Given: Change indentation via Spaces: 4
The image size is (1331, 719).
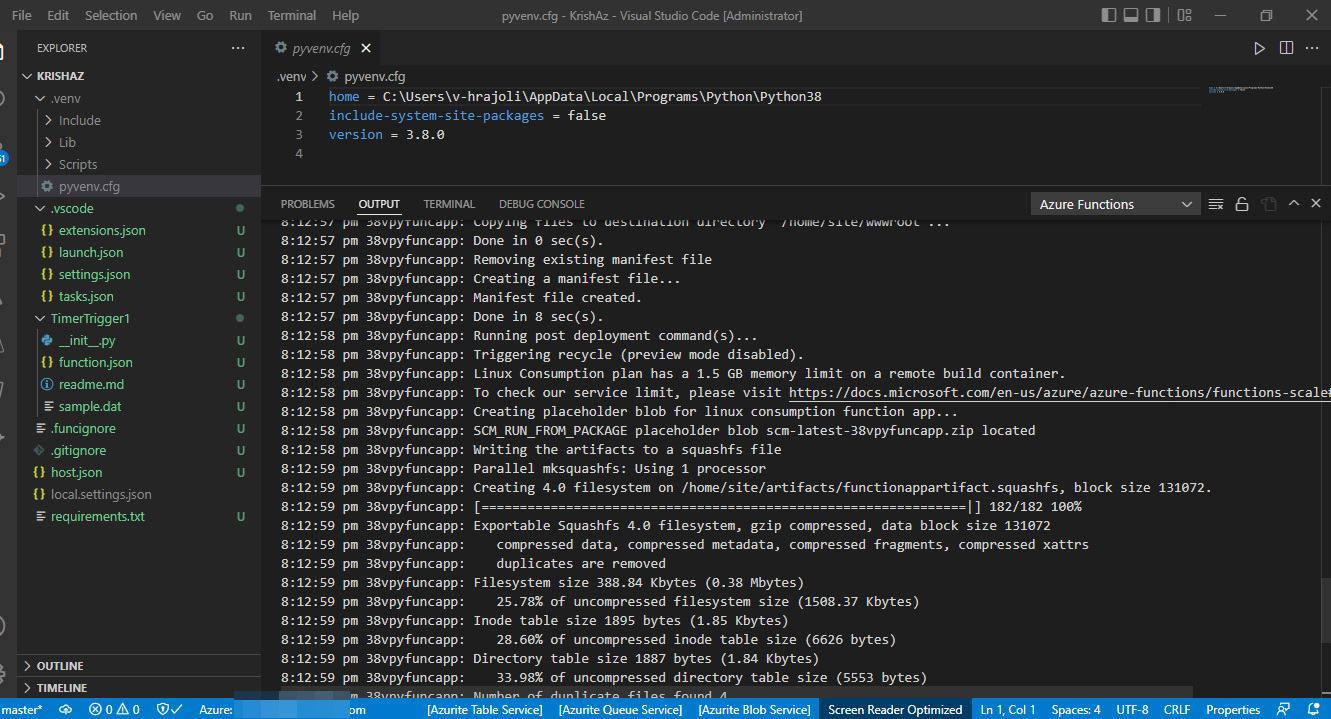Looking at the screenshot, I should tap(1076, 709).
